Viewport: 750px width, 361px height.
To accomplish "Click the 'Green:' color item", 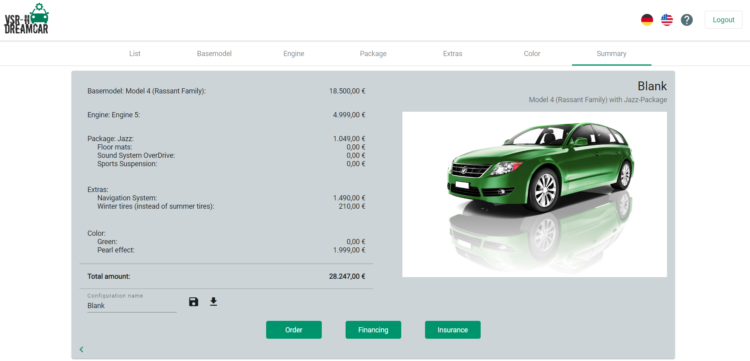I will 107,242.
